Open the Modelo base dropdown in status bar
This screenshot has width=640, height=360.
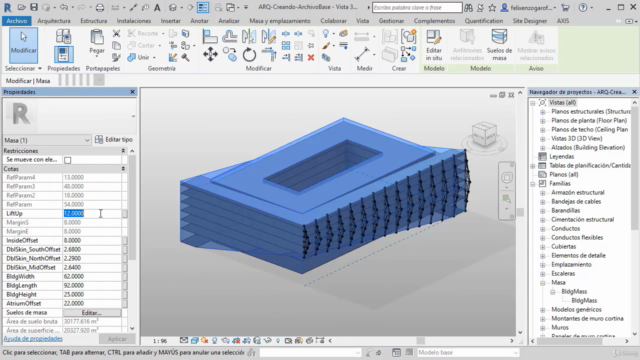[467, 352]
